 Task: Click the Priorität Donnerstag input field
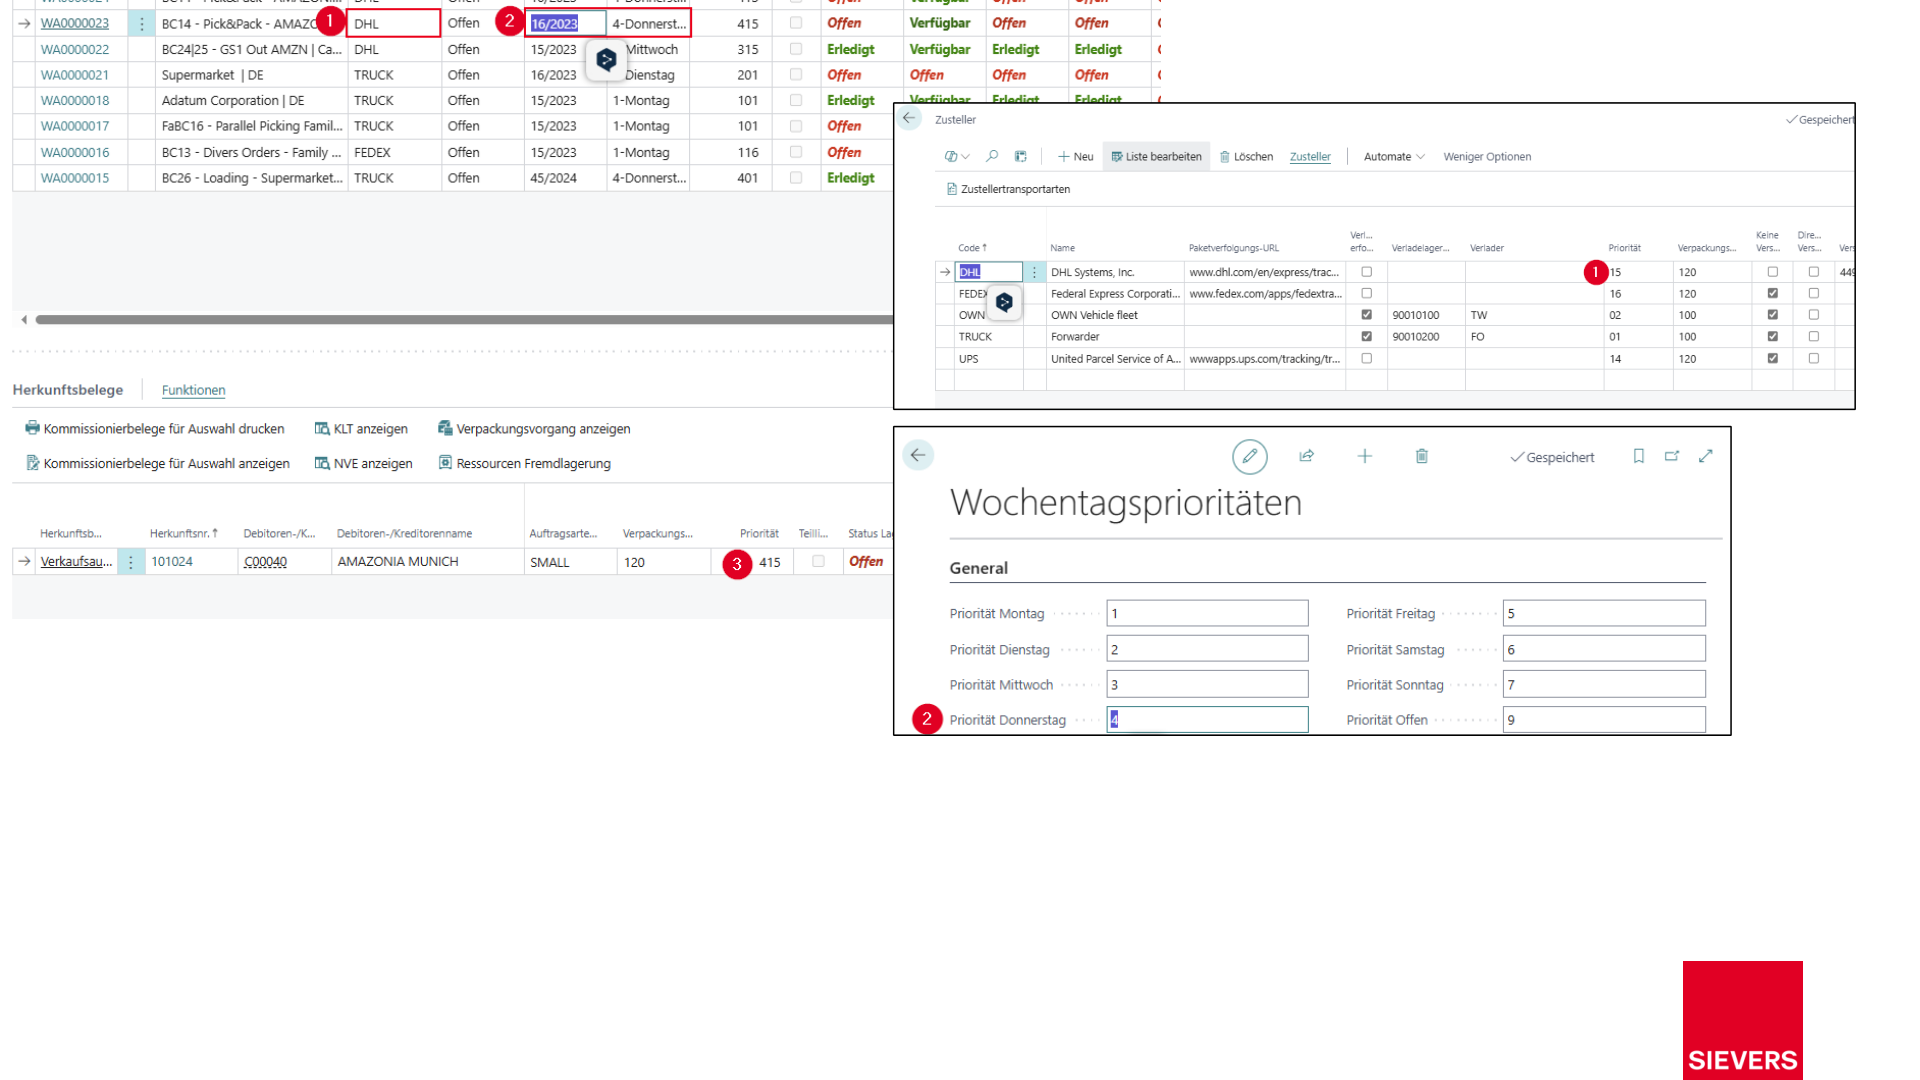[1207, 719]
